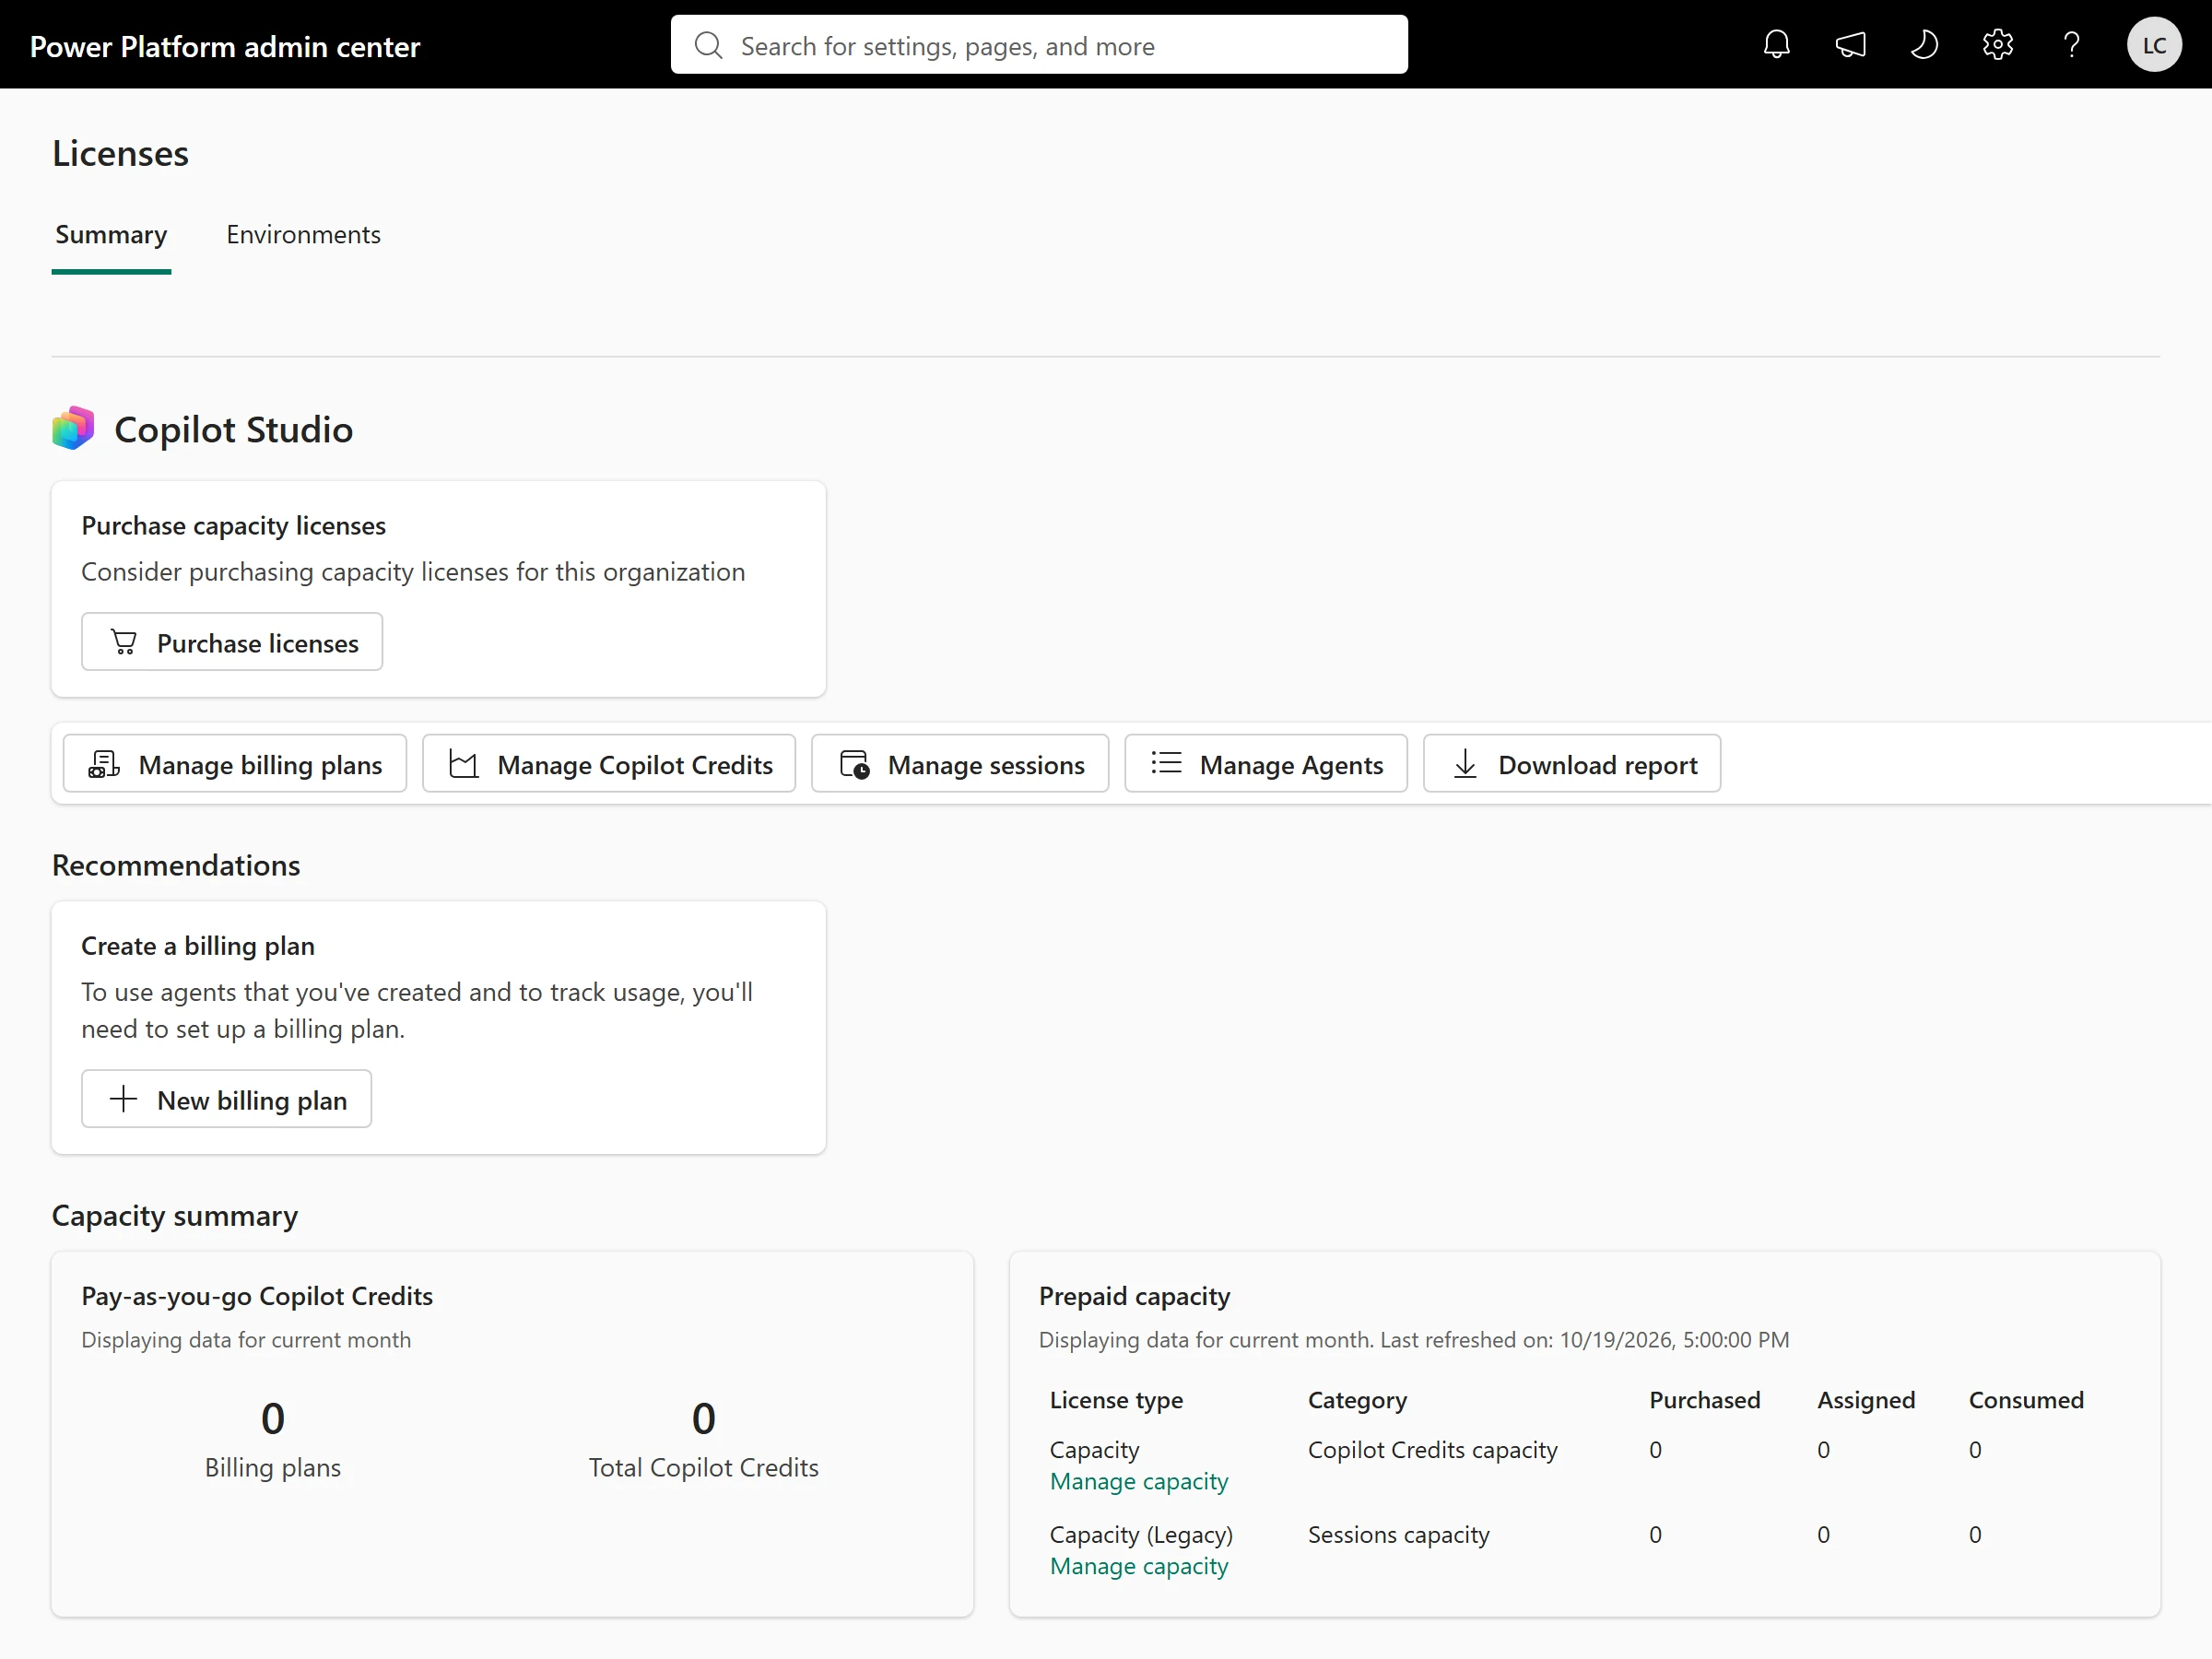Click the shopping cart icon on Purchase licenses

123,642
